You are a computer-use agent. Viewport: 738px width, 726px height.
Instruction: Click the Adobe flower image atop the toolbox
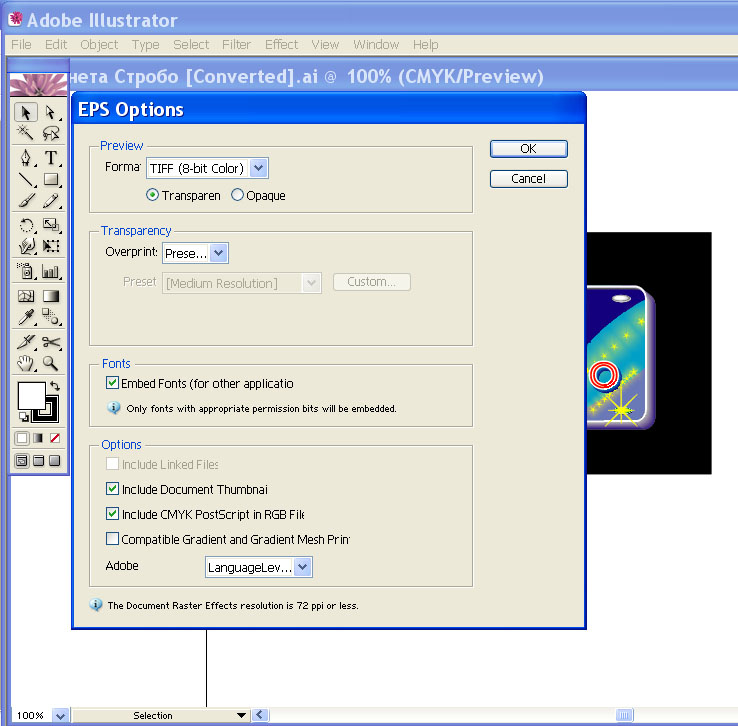click(x=39, y=84)
